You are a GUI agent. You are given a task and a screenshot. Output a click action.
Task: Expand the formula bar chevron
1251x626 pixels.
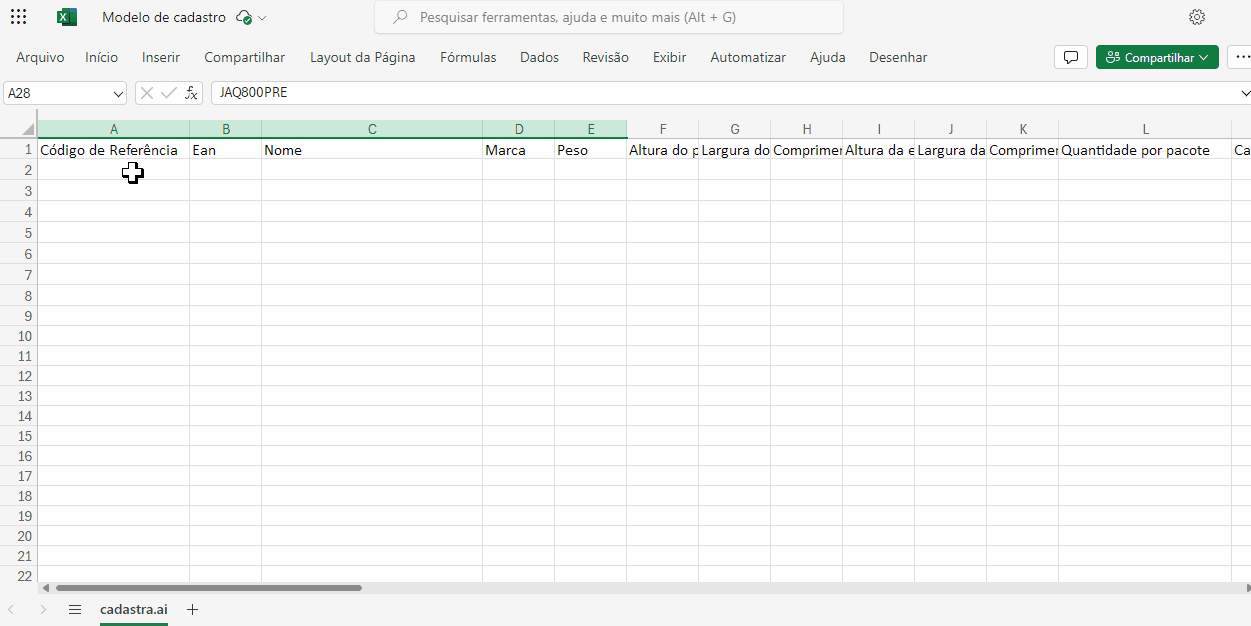tap(1245, 93)
